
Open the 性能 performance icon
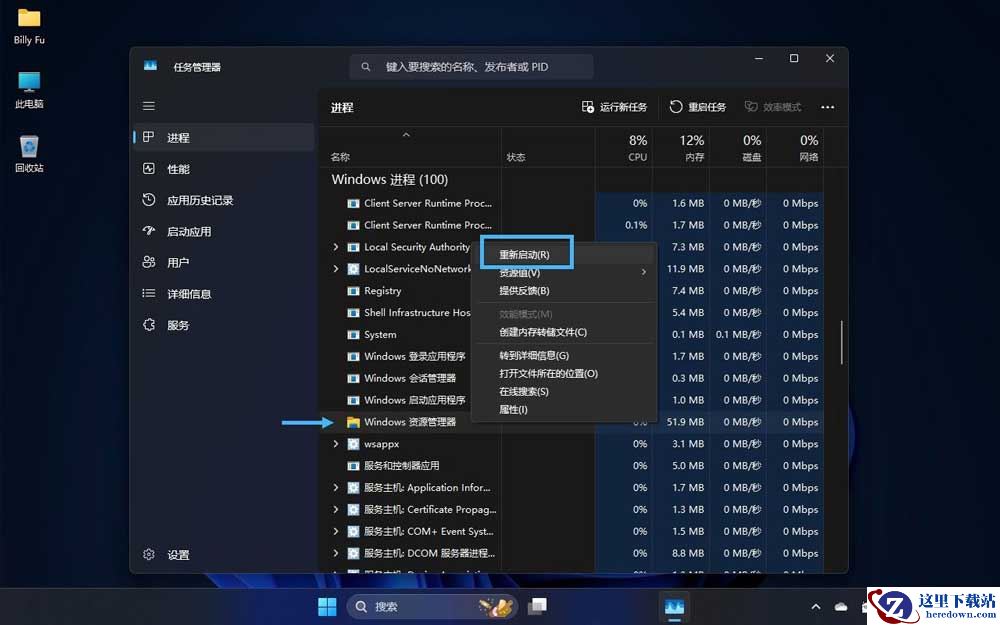pyautogui.click(x=149, y=168)
